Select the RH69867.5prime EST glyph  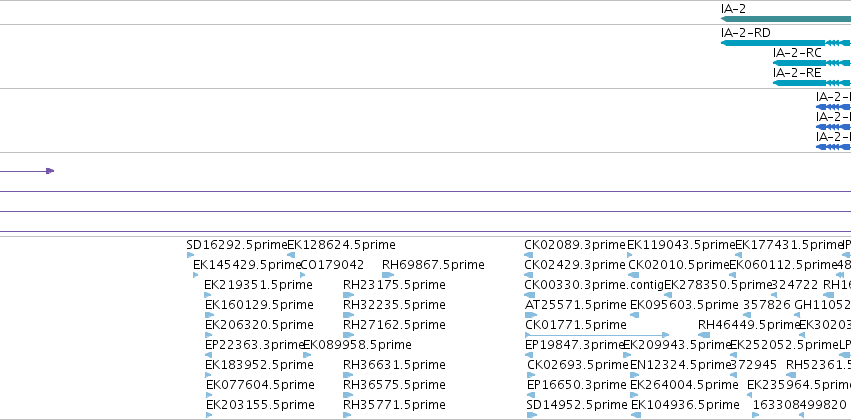[x=388, y=275]
